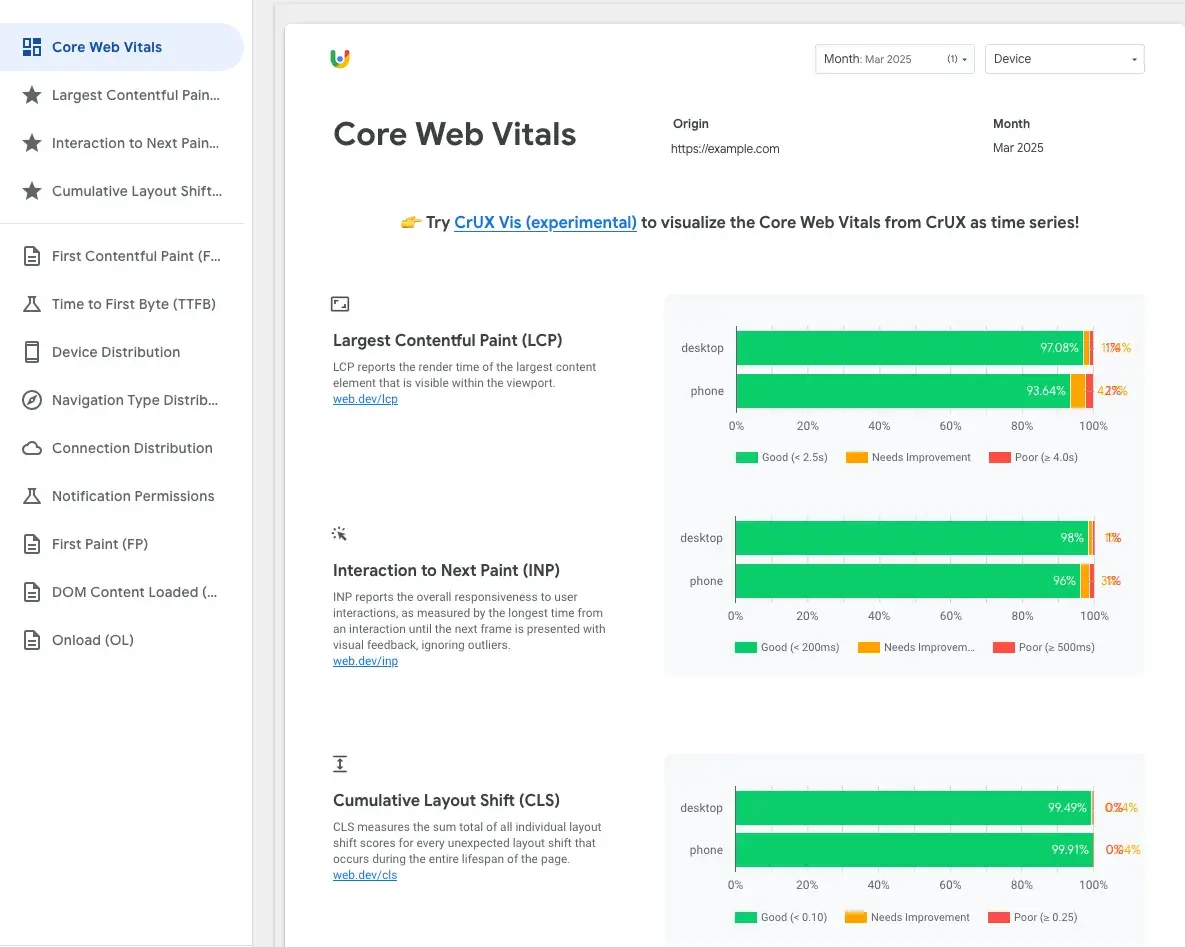Image resolution: width=1185 pixels, height=947 pixels.
Task: Follow the CrUX Vis (experimental) link
Action: tap(545, 223)
